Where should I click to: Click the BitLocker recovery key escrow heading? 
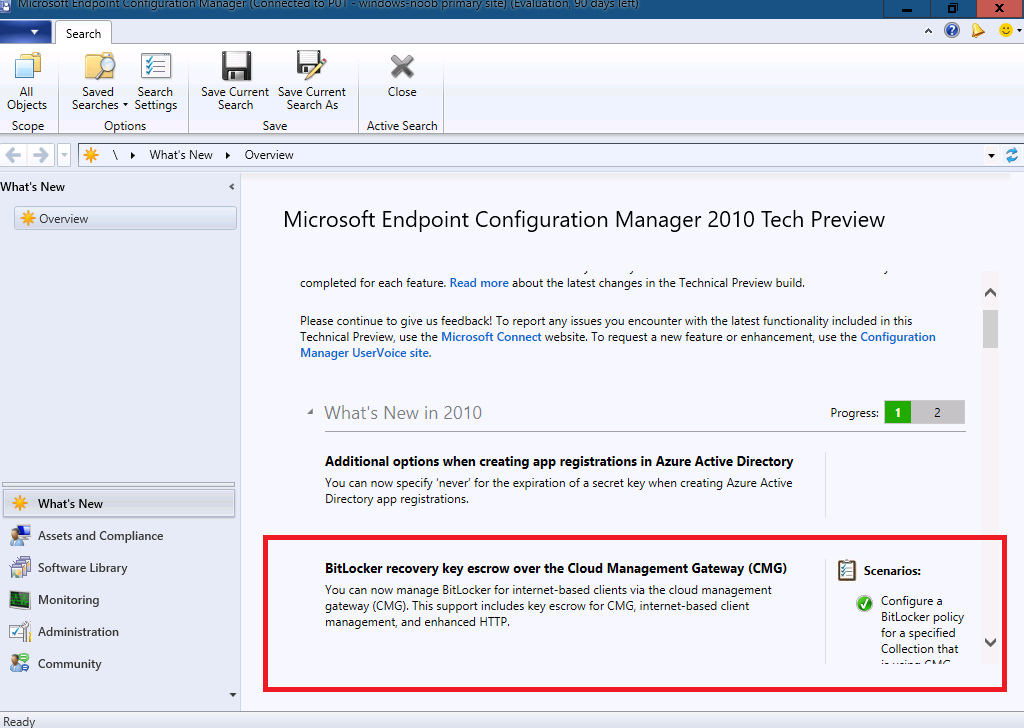pos(556,568)
